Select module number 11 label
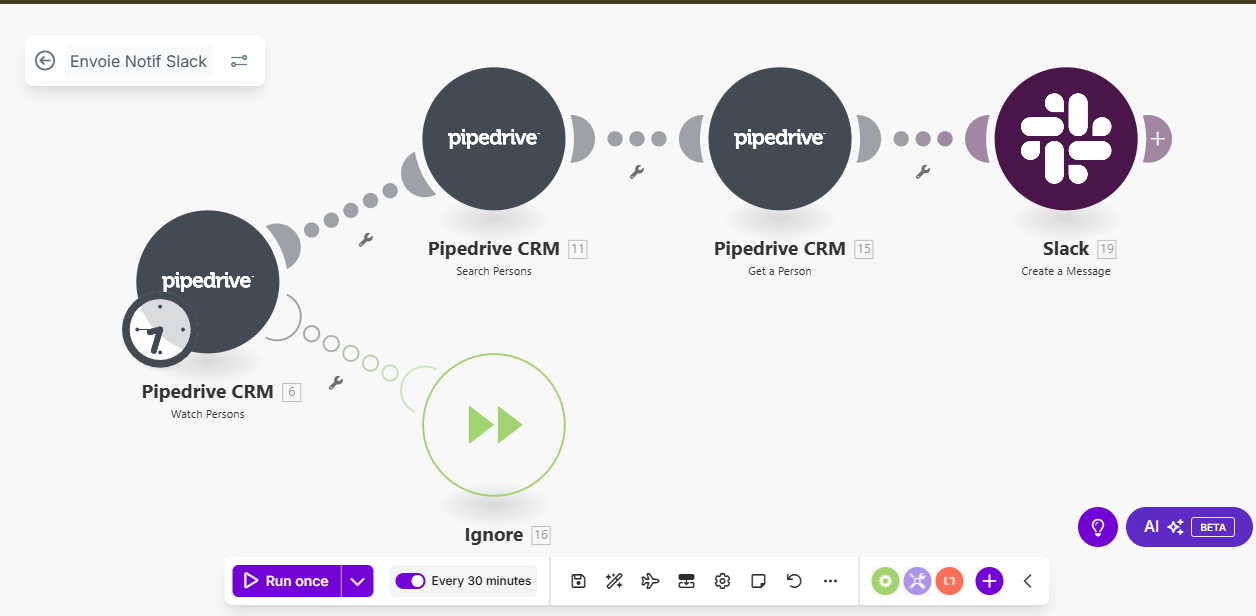Image resolution: width=1256 pixels, height=616 pixels. [x=578, y=249]
